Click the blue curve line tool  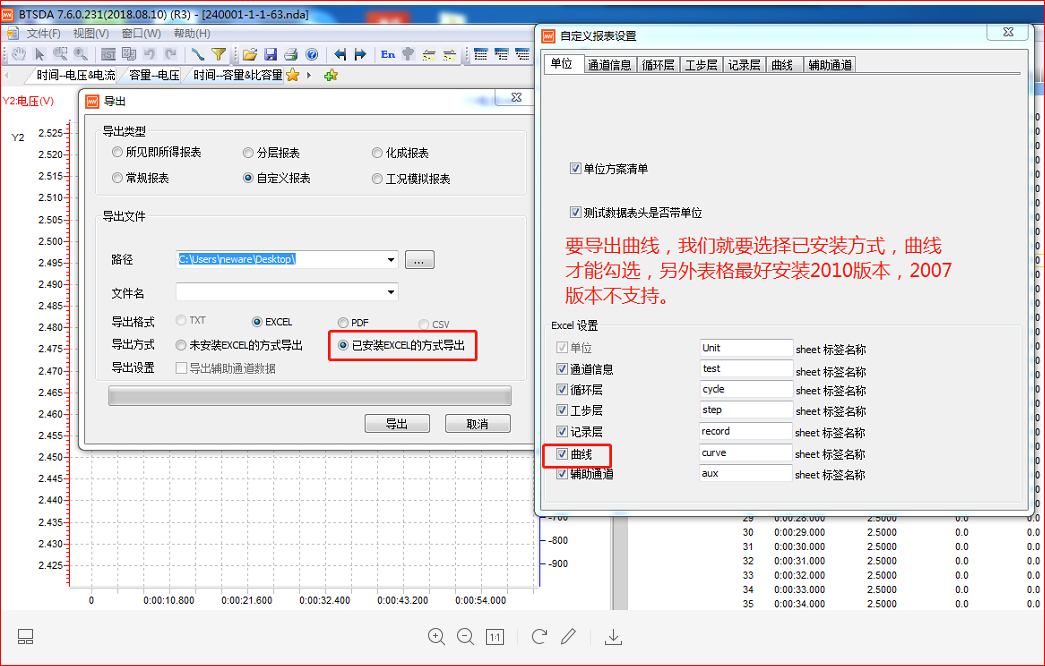tap(198, 54)
